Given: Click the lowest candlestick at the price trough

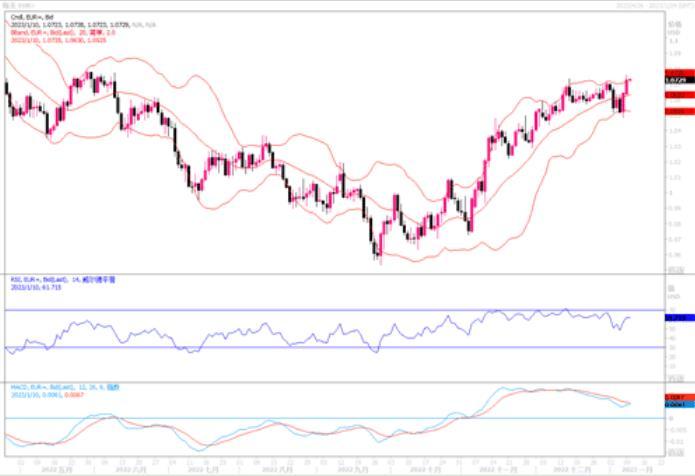Looking at the screenshot, I should [x=379, y=248].
